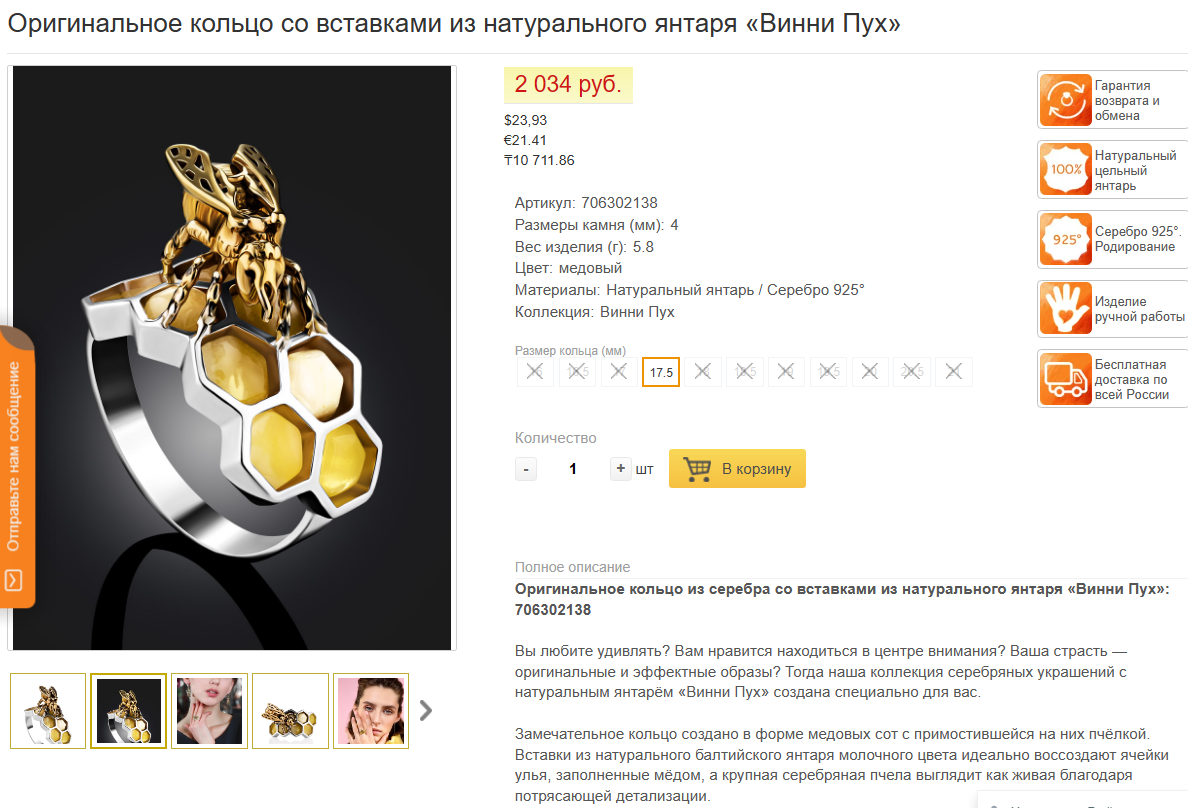This screenshot has width=1188, height=808.
Task: Click the return and exchange guarantee icon
Action: [1065, 100]
